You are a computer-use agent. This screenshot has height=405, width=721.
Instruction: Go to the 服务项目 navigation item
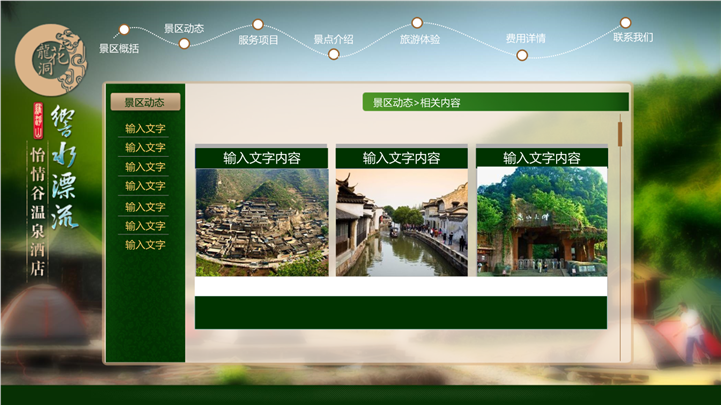click(258, 40)
